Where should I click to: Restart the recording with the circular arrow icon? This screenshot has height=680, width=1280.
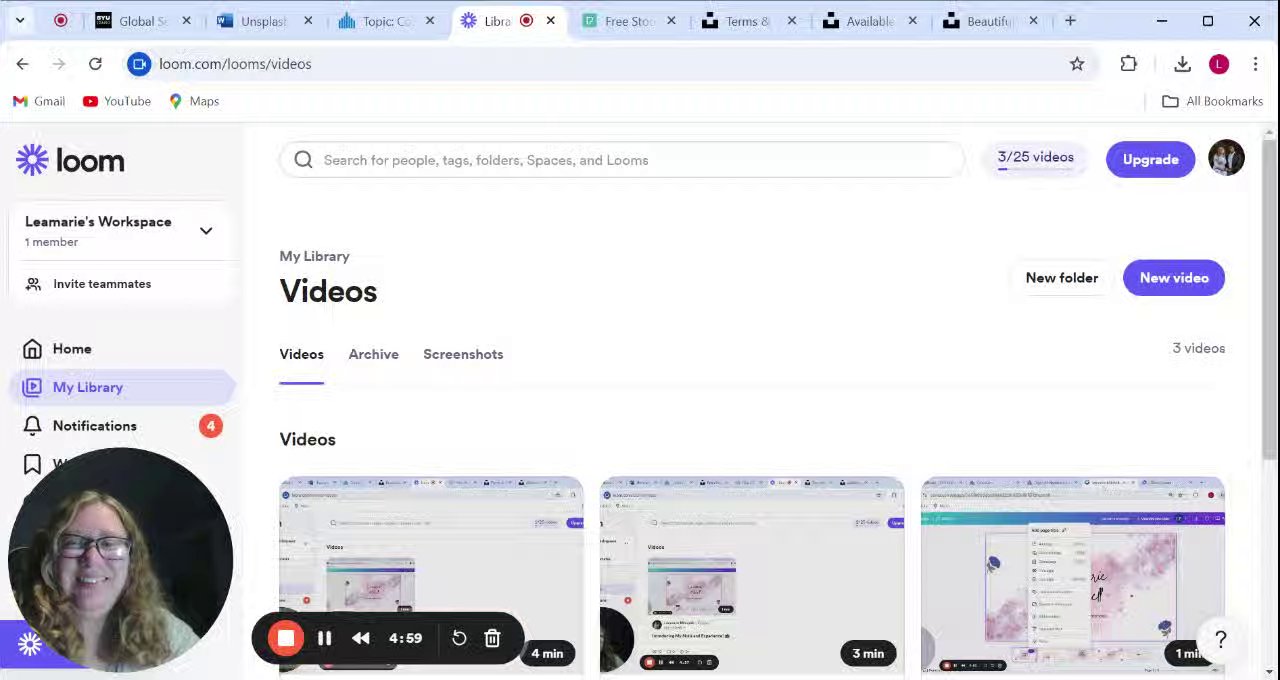click(459, 638)
